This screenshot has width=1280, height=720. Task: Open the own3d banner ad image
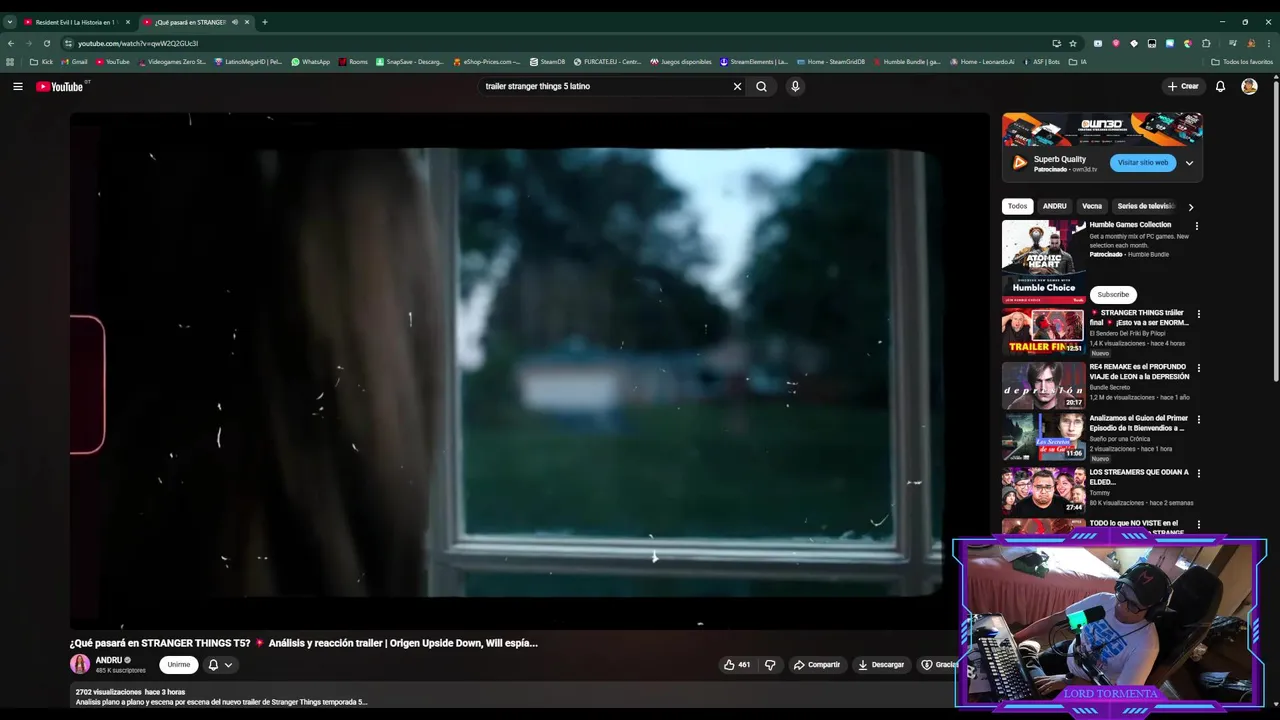point(1102,129)
